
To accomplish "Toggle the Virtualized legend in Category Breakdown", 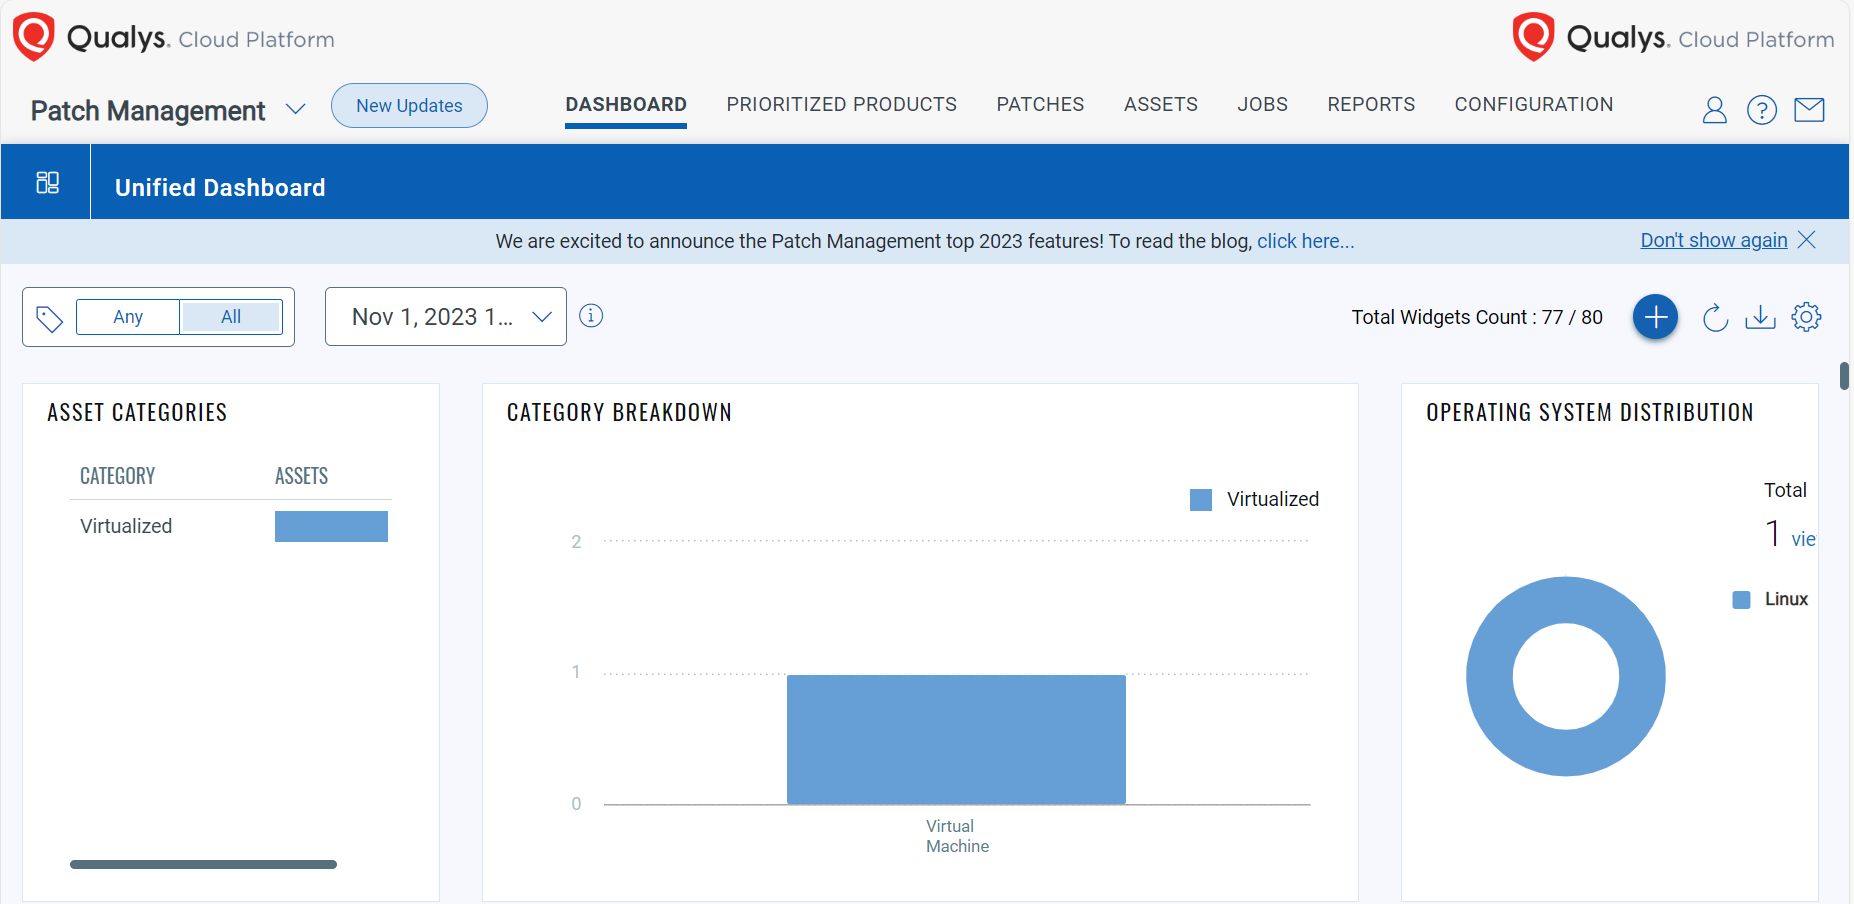I will click(1253, 499).
